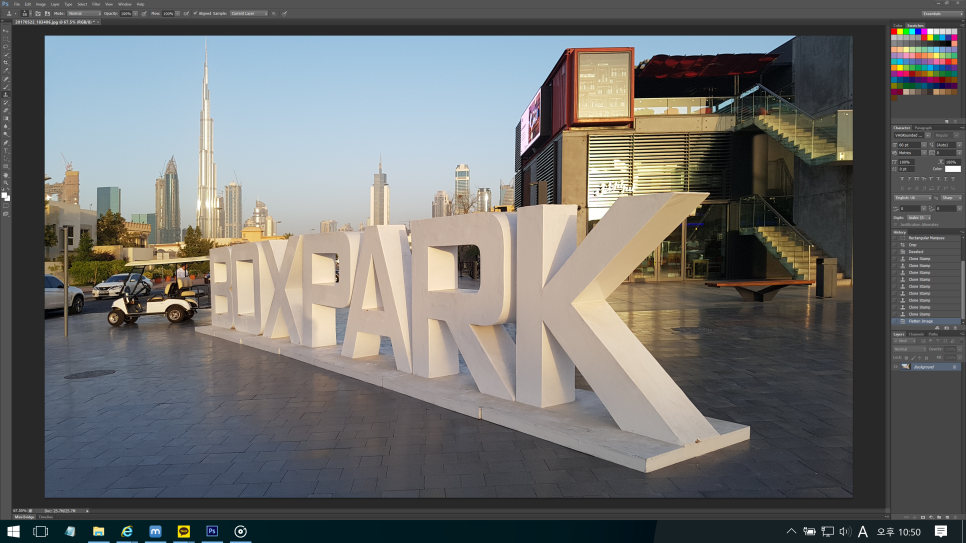The width and height of the screenshot is (966, 543).
Task: Click the Opacity value field in options bar
Action: click(126, 14)
